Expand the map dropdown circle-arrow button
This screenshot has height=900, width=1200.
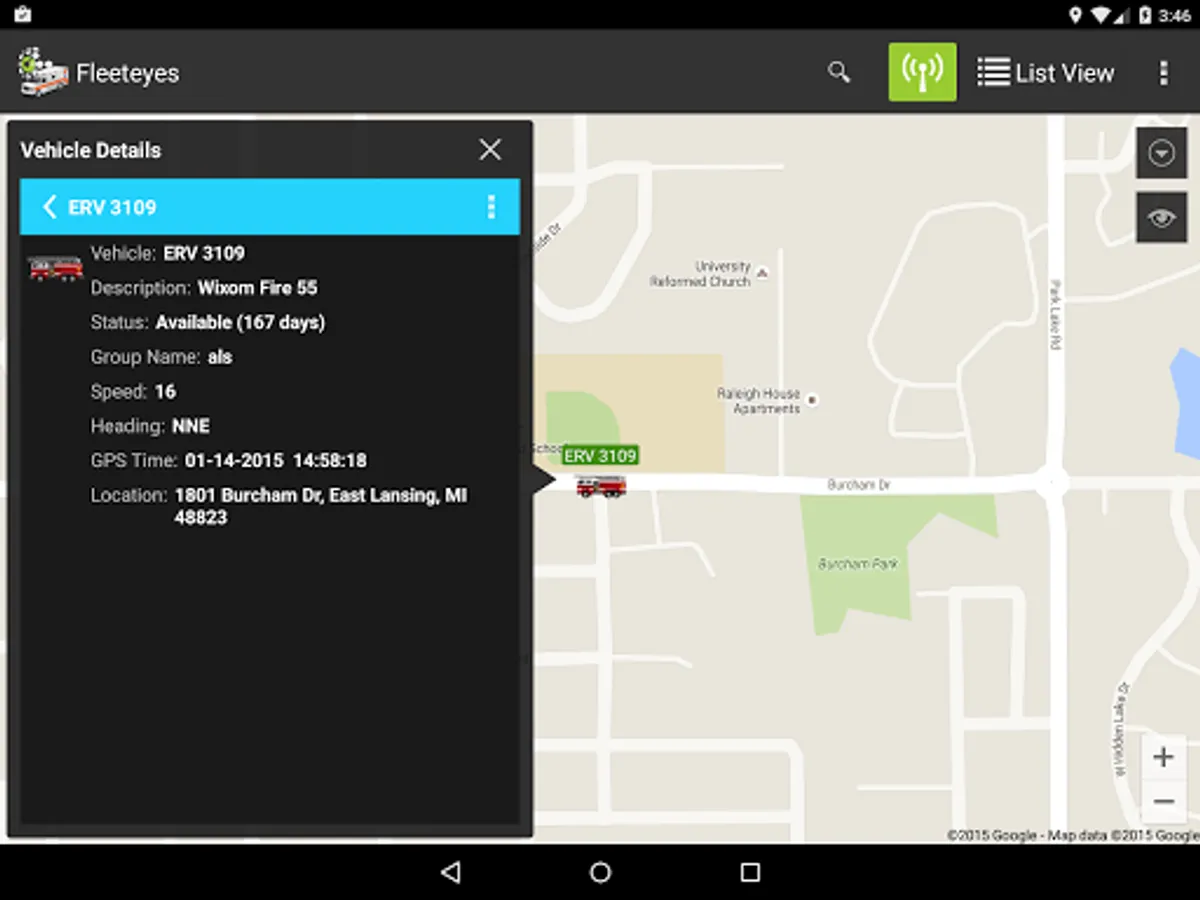click(x=1161, y=153)
